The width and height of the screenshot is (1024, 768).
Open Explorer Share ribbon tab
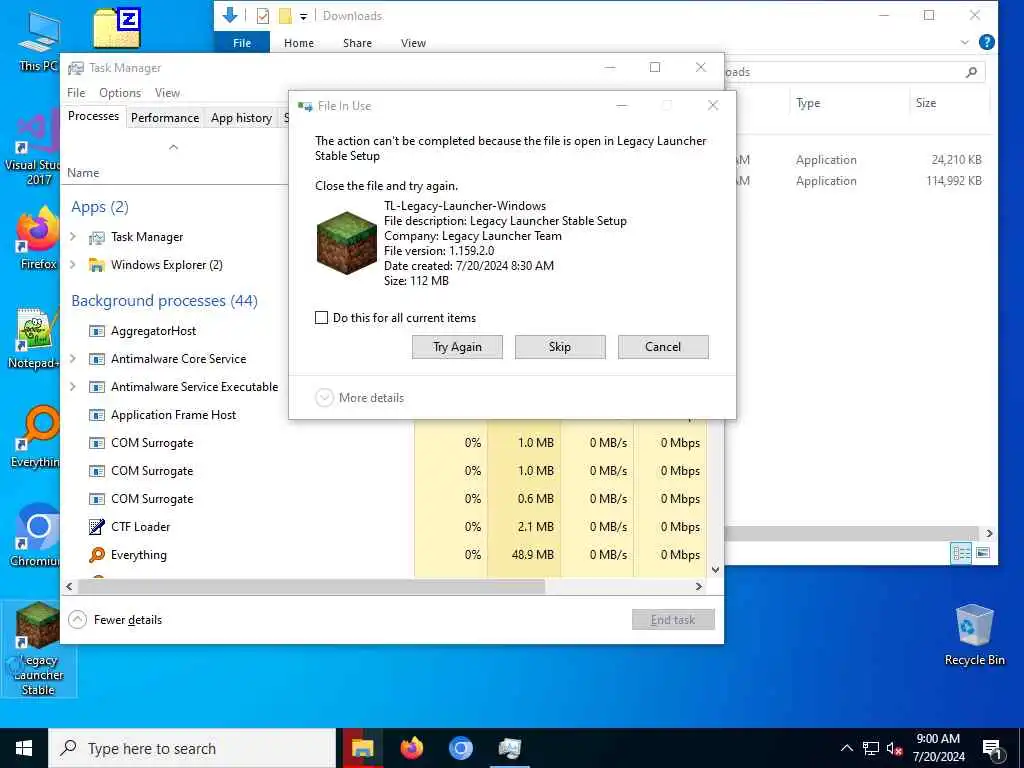(357, 43)
